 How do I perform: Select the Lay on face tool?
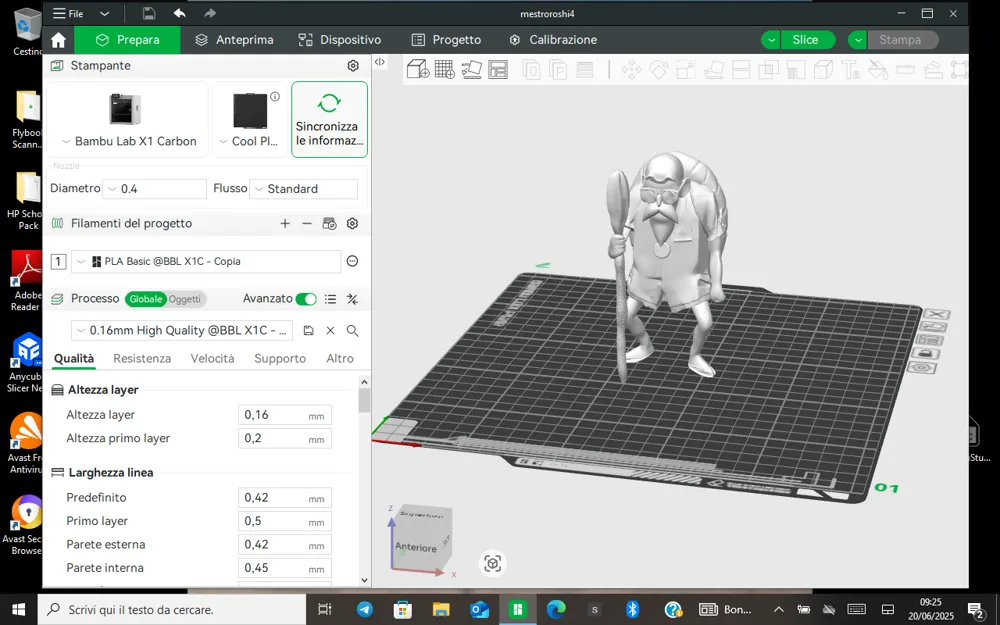[x=714, y=69]
